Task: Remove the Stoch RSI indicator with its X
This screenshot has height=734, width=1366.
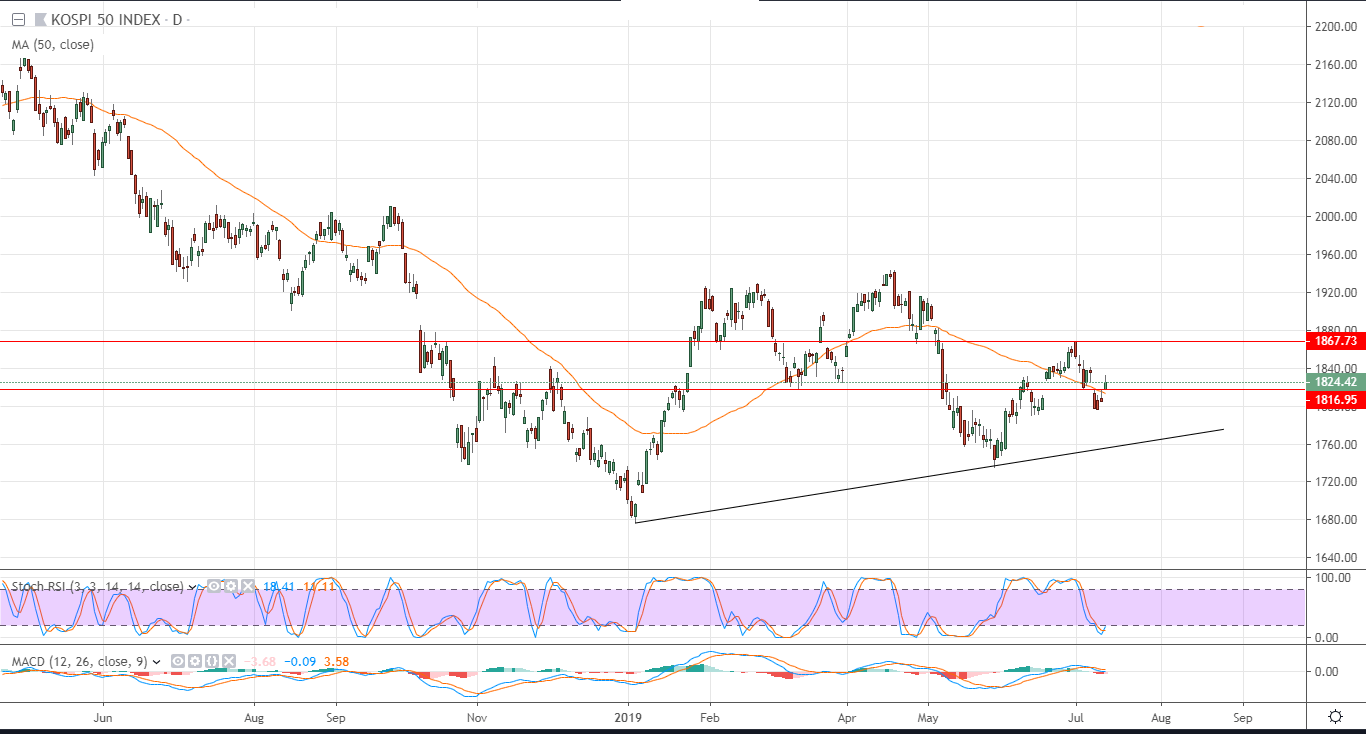Action: point(248,587)
